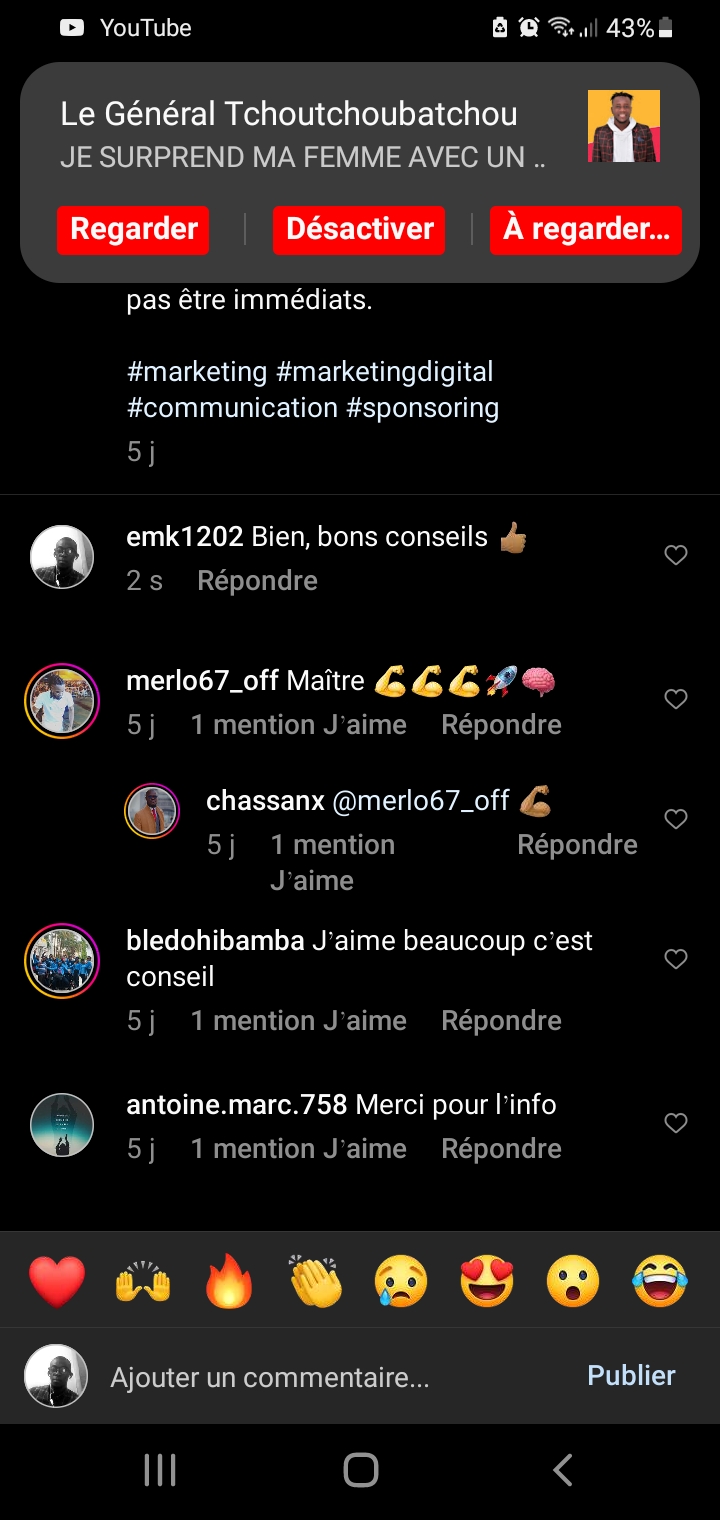
Task: Like the bledohibamba comment heart
Action: pyautogui.click(x=676, y=959)
